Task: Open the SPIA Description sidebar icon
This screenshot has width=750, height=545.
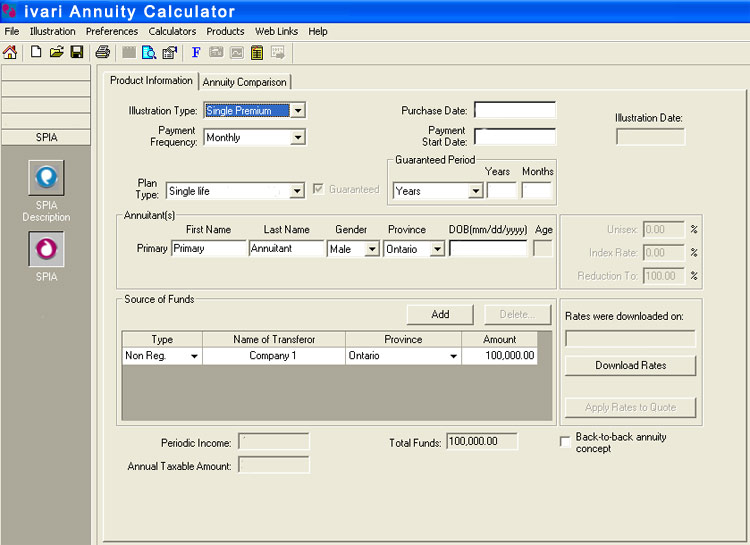Action: (x=46, y=178)
